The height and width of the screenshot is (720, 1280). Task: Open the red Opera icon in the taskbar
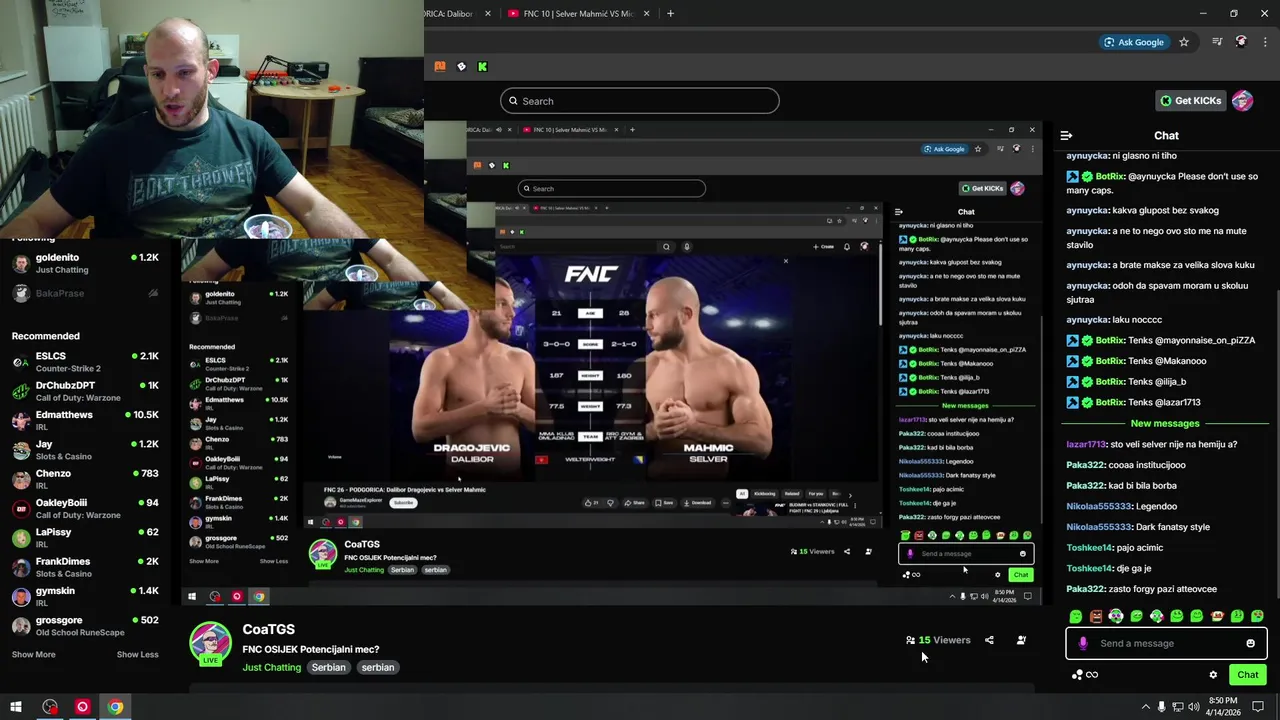tap(82, 707)
